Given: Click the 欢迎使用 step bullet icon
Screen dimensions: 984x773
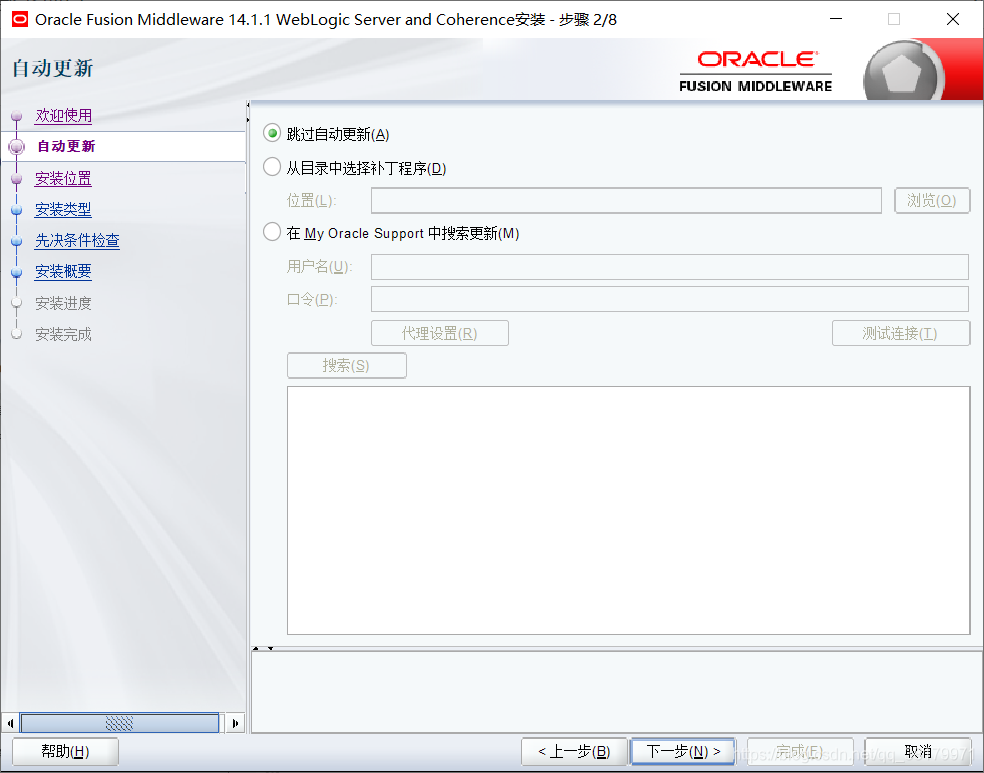Looking at the screenshot, I should (17, 116).
